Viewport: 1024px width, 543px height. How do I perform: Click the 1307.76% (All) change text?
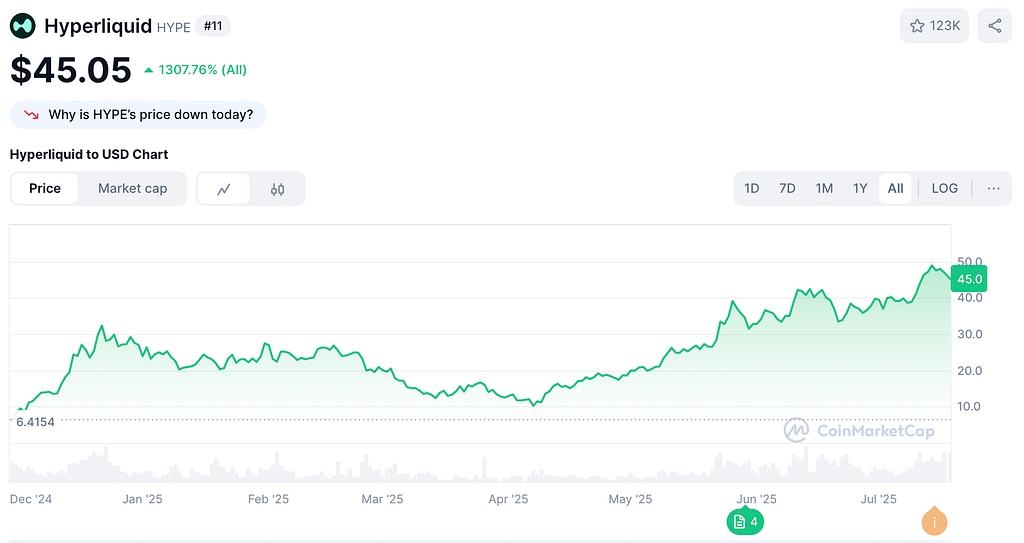[202, 70]
